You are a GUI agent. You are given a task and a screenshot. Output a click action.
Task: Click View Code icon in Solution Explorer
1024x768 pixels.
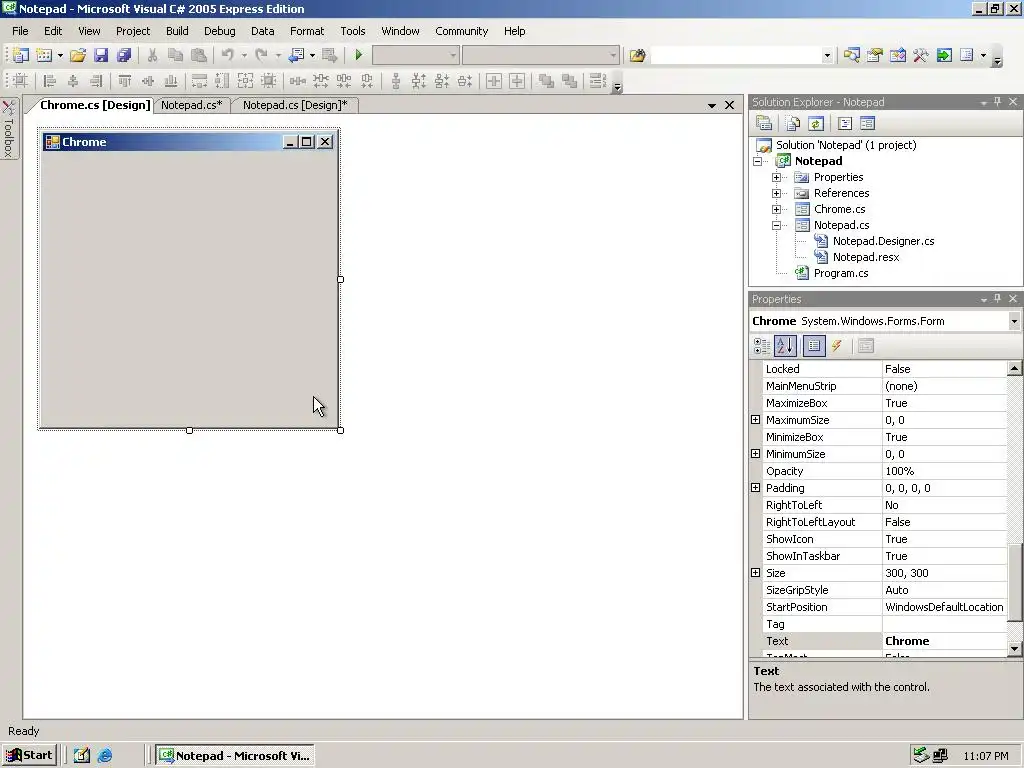click(x=845, y=123)
